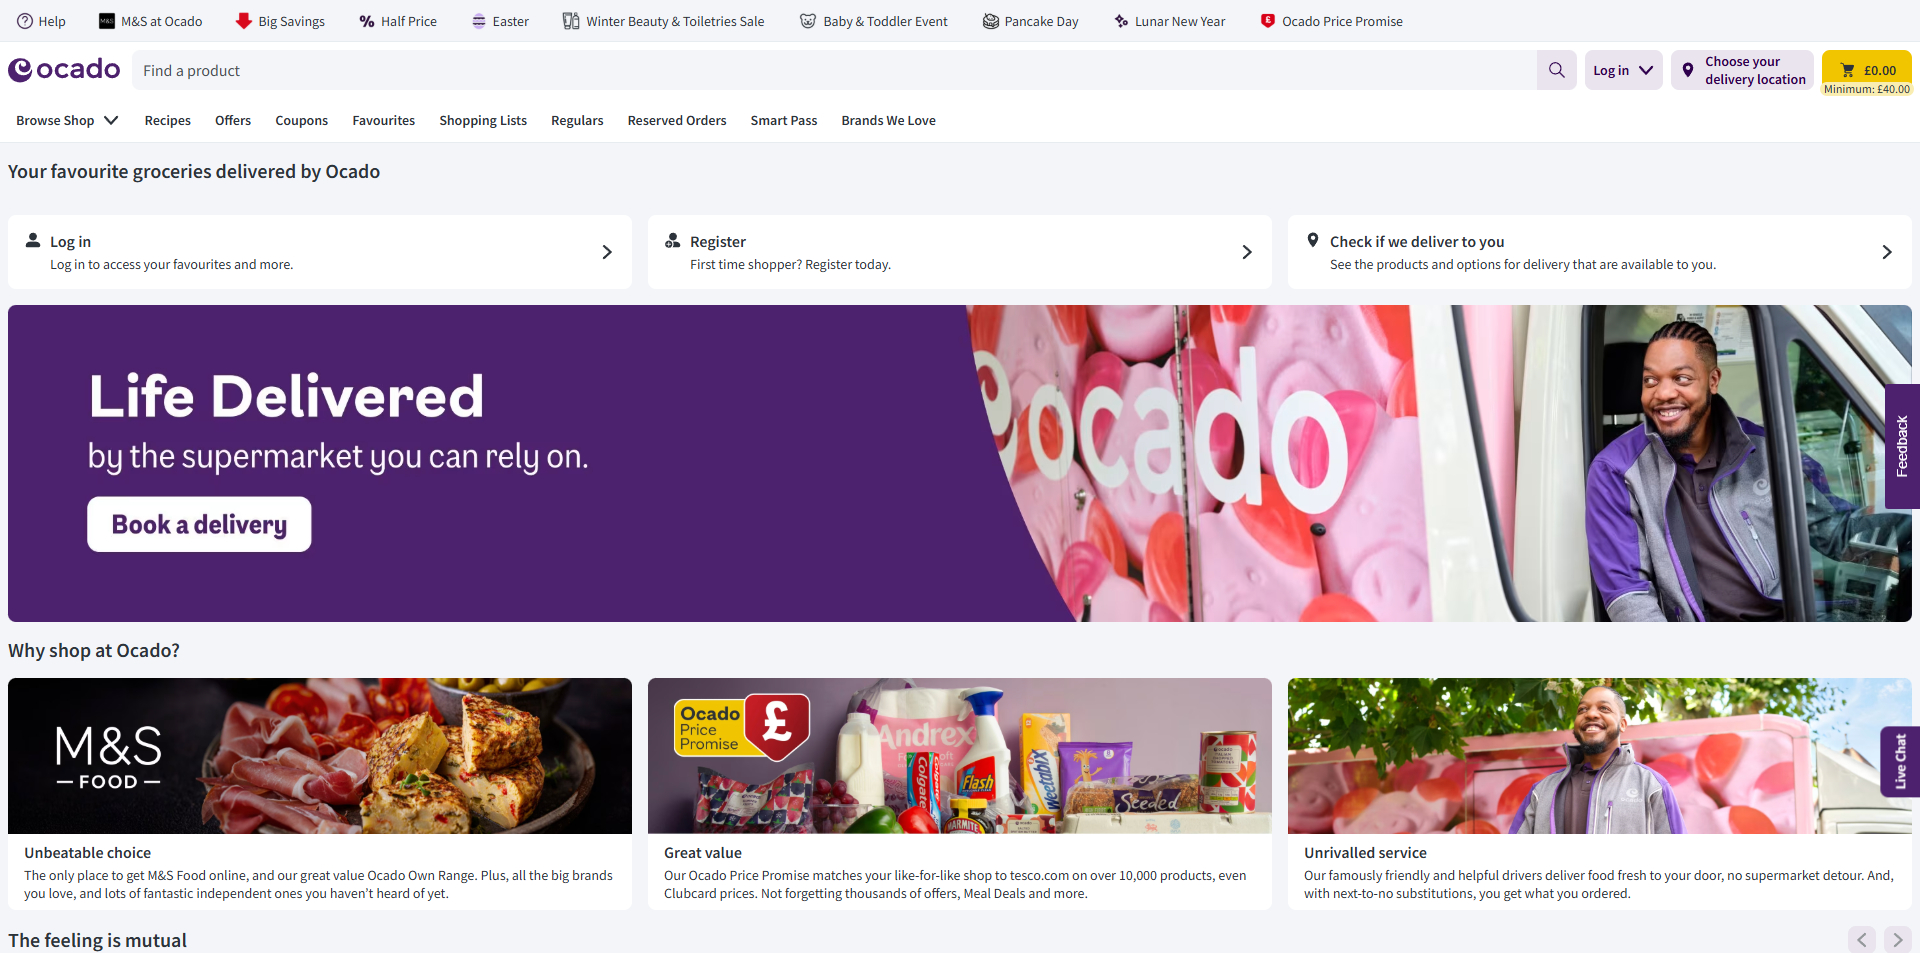Screen dimensions: 1920x953
Task: Expand the Register card chevron
Action: pyautogui.click(x=1246, y=252)
